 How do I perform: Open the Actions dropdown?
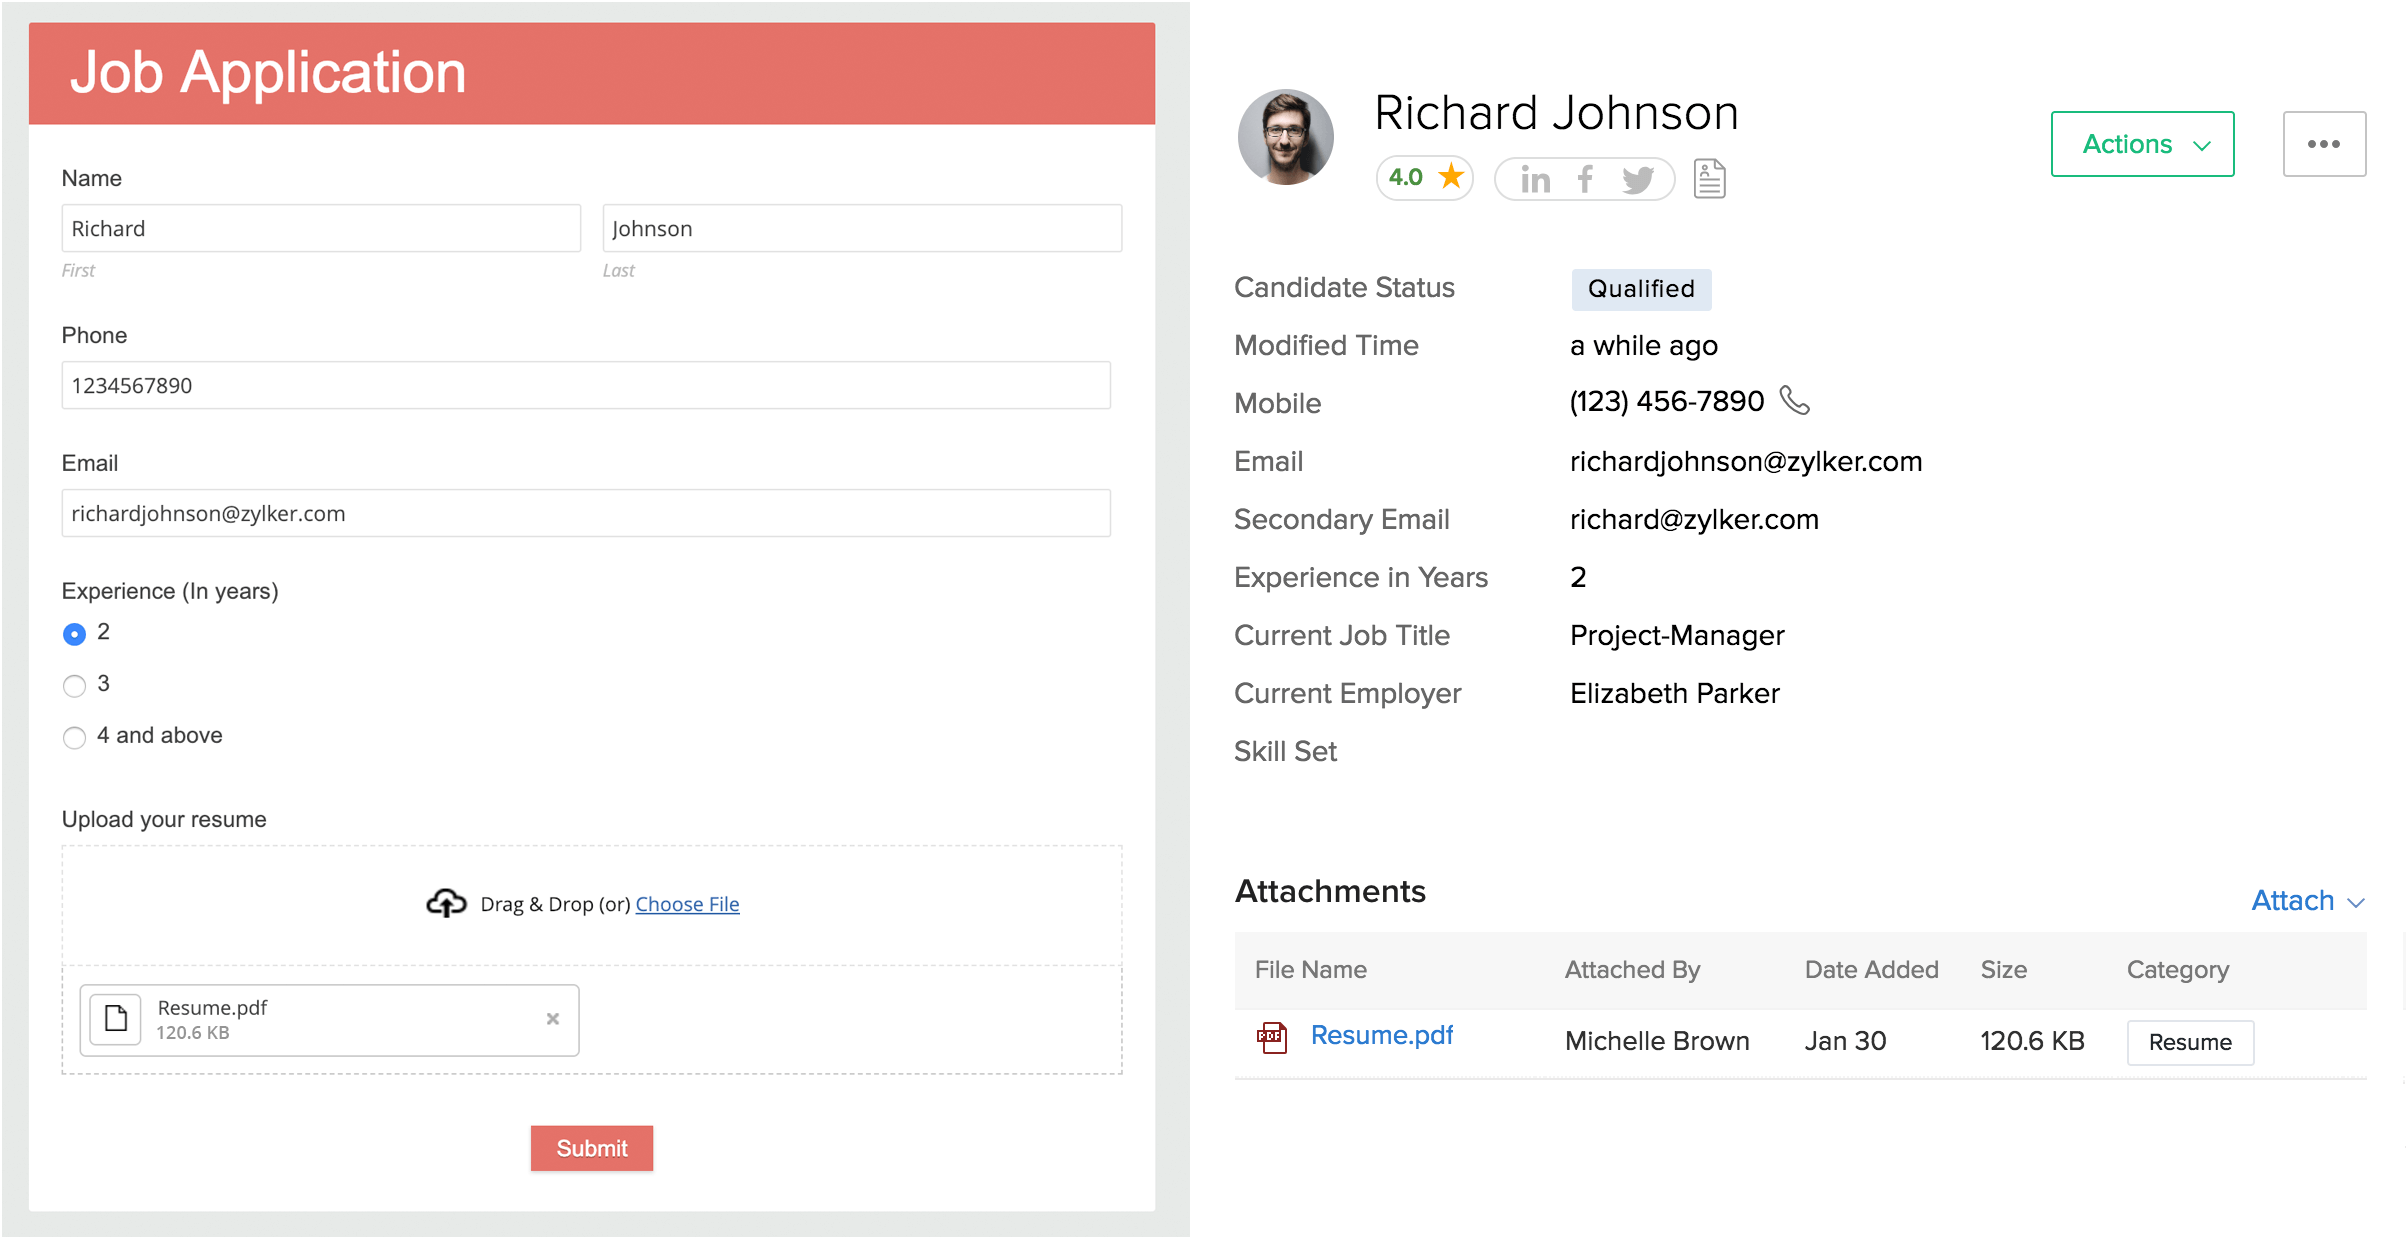[x=2142, y=144]
